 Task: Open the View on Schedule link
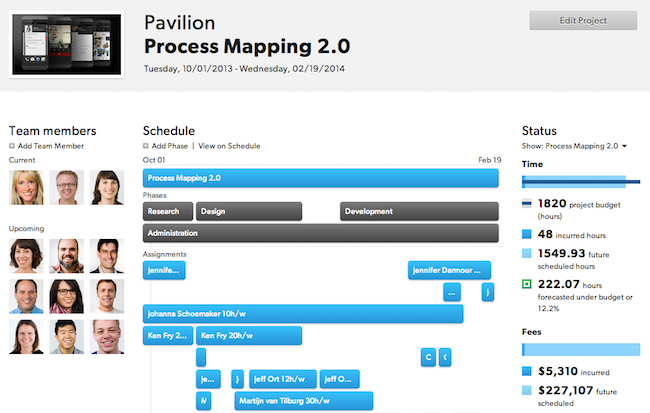pos(229,146)
